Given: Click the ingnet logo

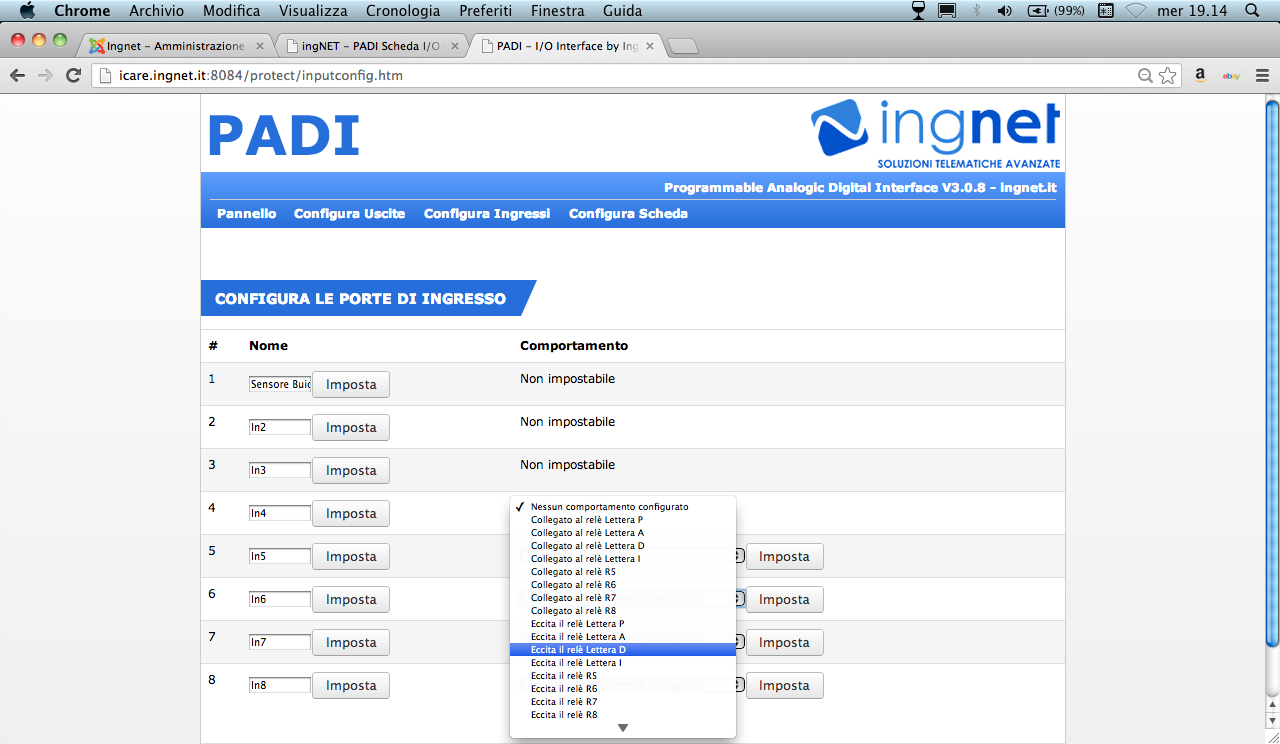Looking at the screenshot, I should tap(936, 134).
